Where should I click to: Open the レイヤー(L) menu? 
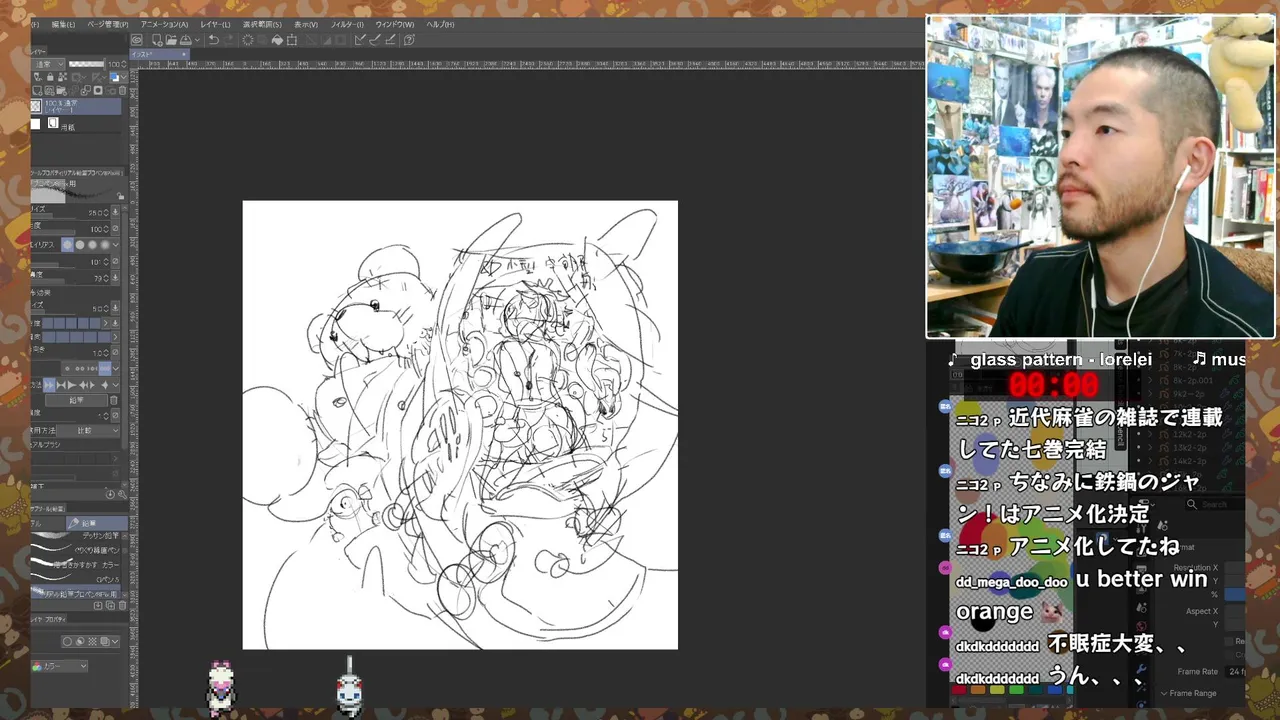215,24
